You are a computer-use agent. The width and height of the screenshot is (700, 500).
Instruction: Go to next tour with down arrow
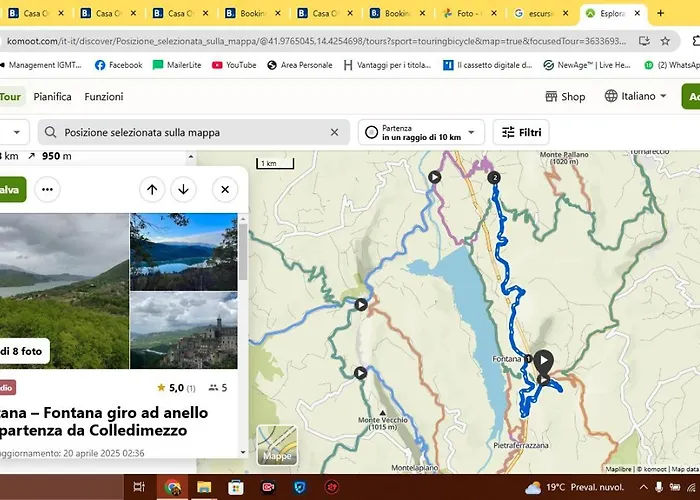click(183, 189)
